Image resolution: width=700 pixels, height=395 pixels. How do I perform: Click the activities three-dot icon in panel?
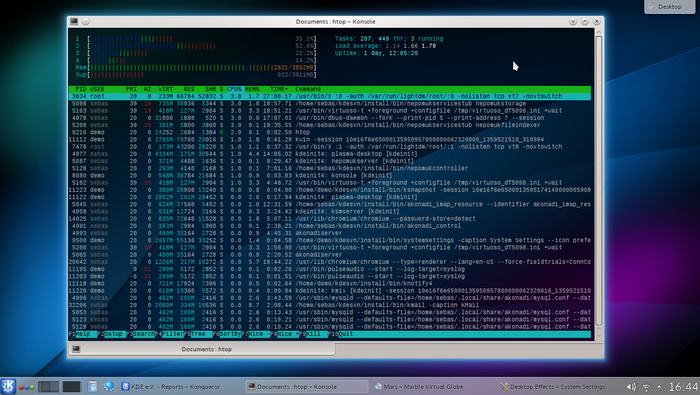coord(26,387)
